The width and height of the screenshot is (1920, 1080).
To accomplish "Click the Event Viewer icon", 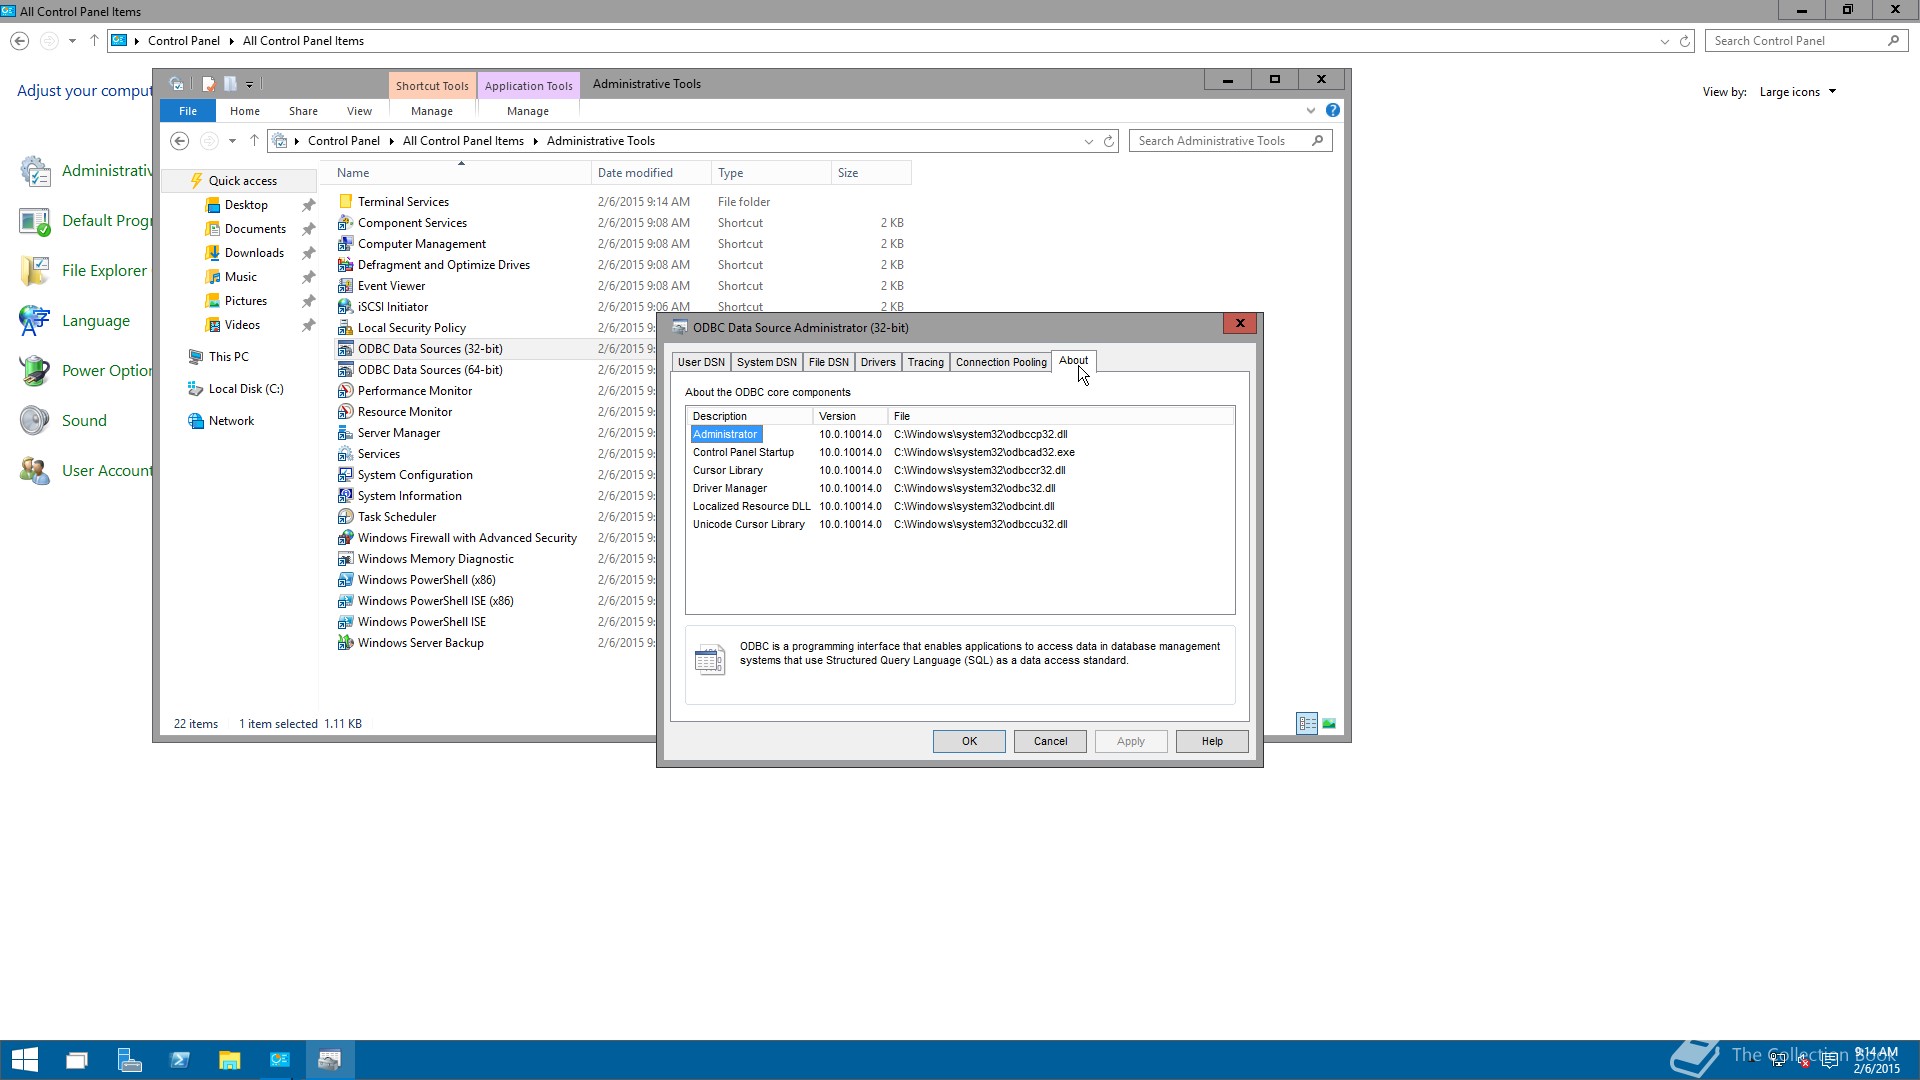I will point(345,286).
